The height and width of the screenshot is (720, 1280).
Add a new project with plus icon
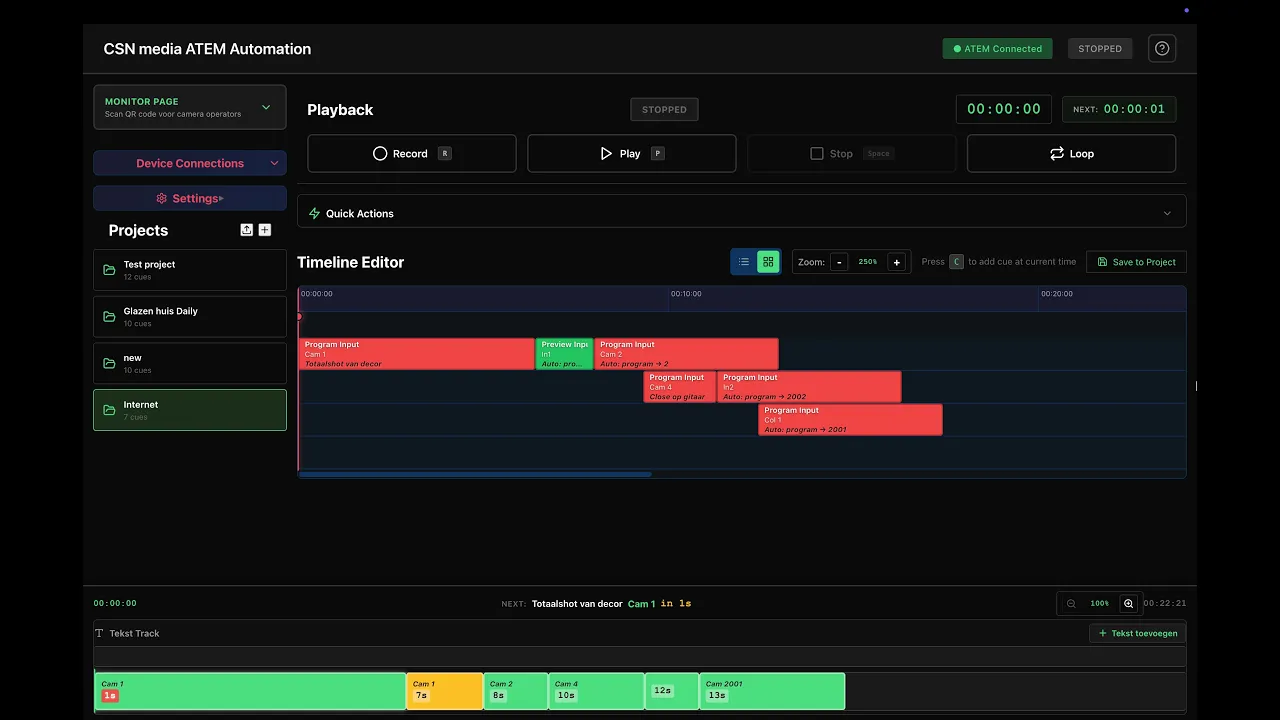[x=265, y=230]
